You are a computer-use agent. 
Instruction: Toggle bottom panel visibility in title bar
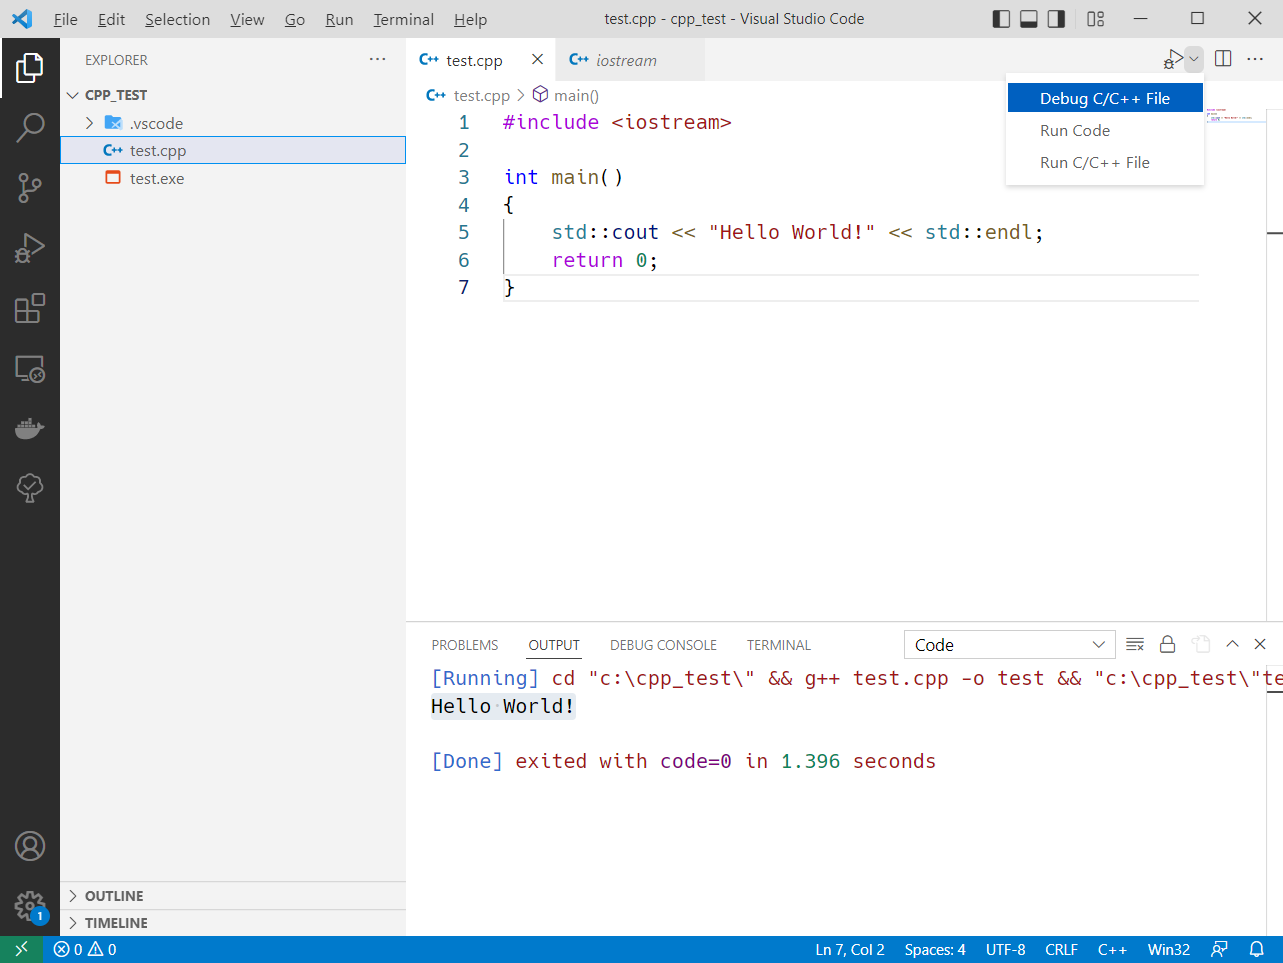tap(1029, 19)
